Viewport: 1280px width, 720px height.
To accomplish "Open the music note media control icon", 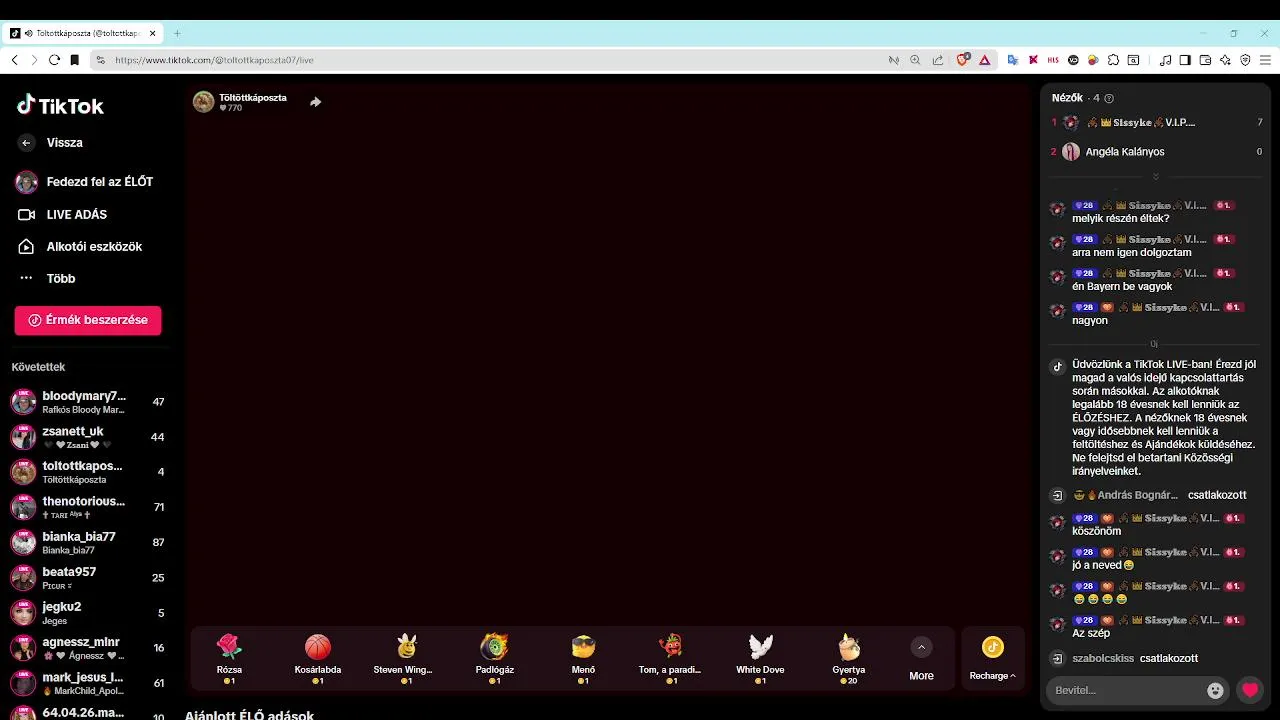I will [1165, 60].
